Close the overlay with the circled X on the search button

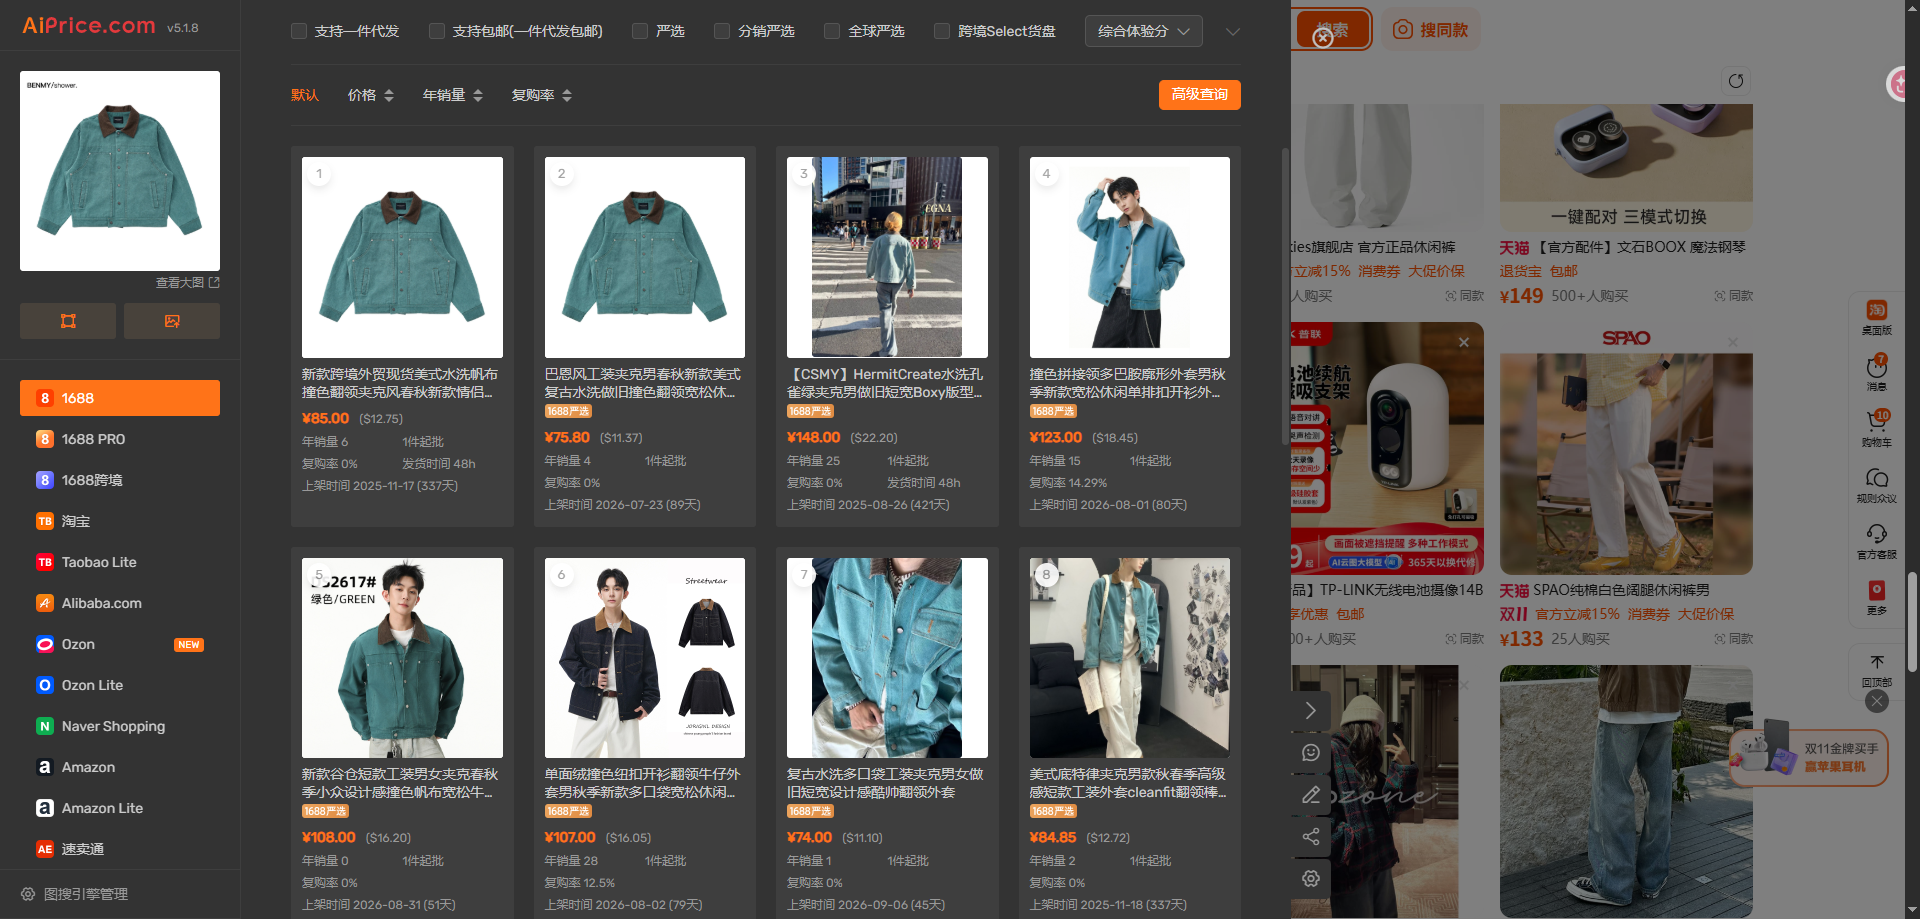point(1323,38)
